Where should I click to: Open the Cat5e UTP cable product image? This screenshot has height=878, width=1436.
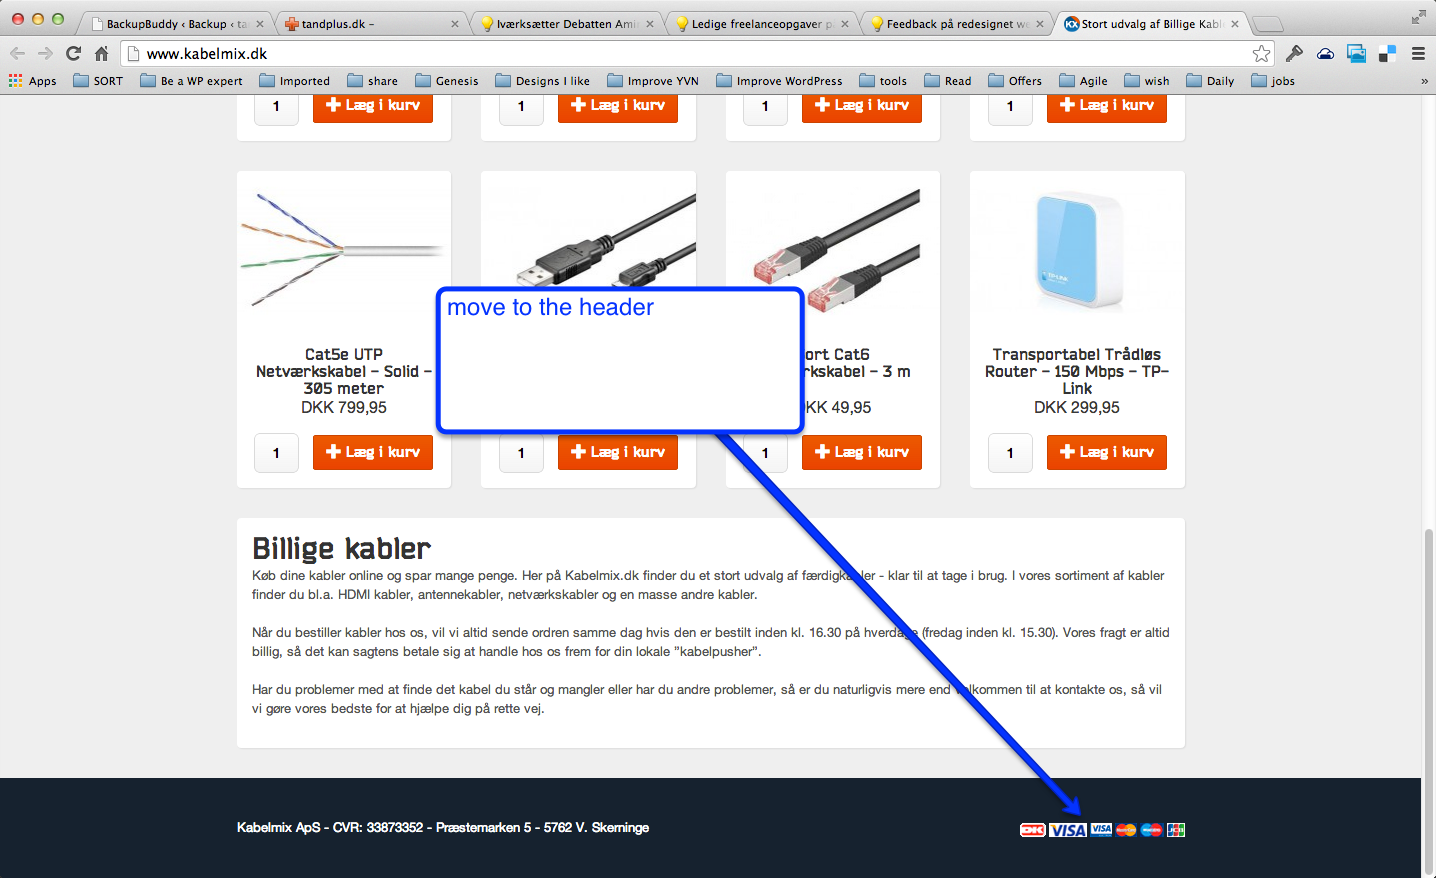click(x=344, y=250)
